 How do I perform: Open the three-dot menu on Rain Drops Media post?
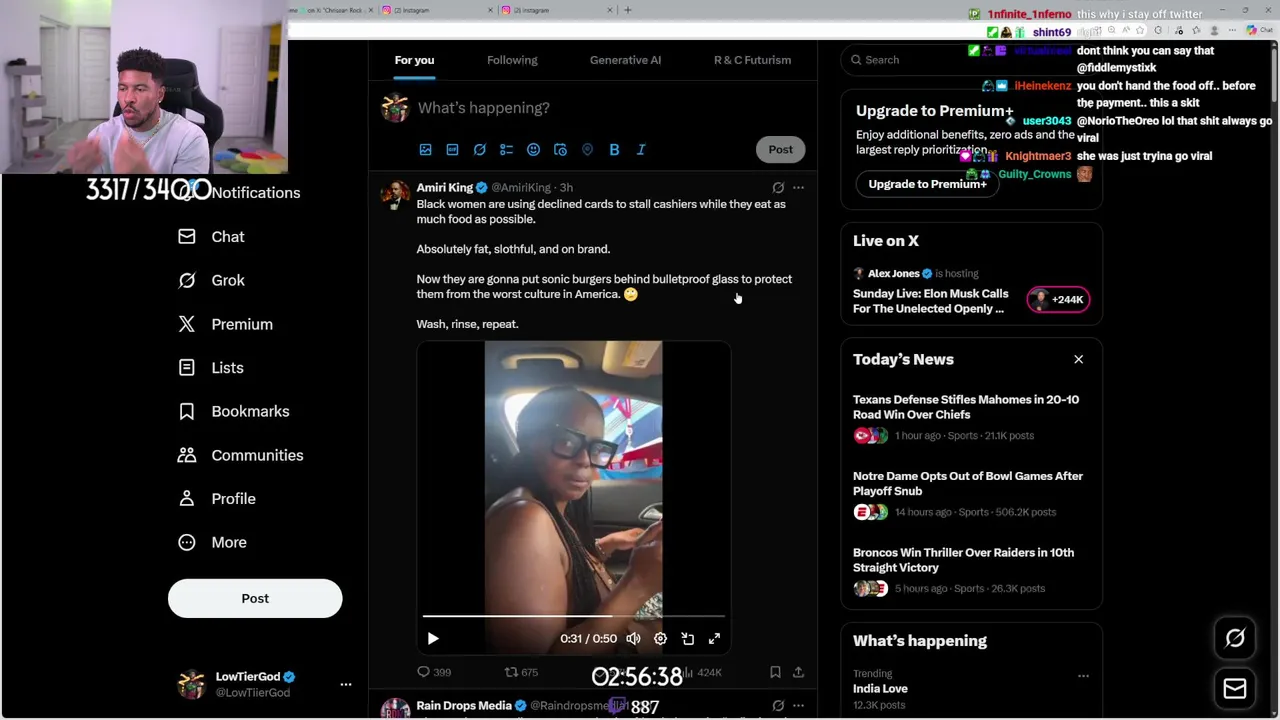pos(798,706)
